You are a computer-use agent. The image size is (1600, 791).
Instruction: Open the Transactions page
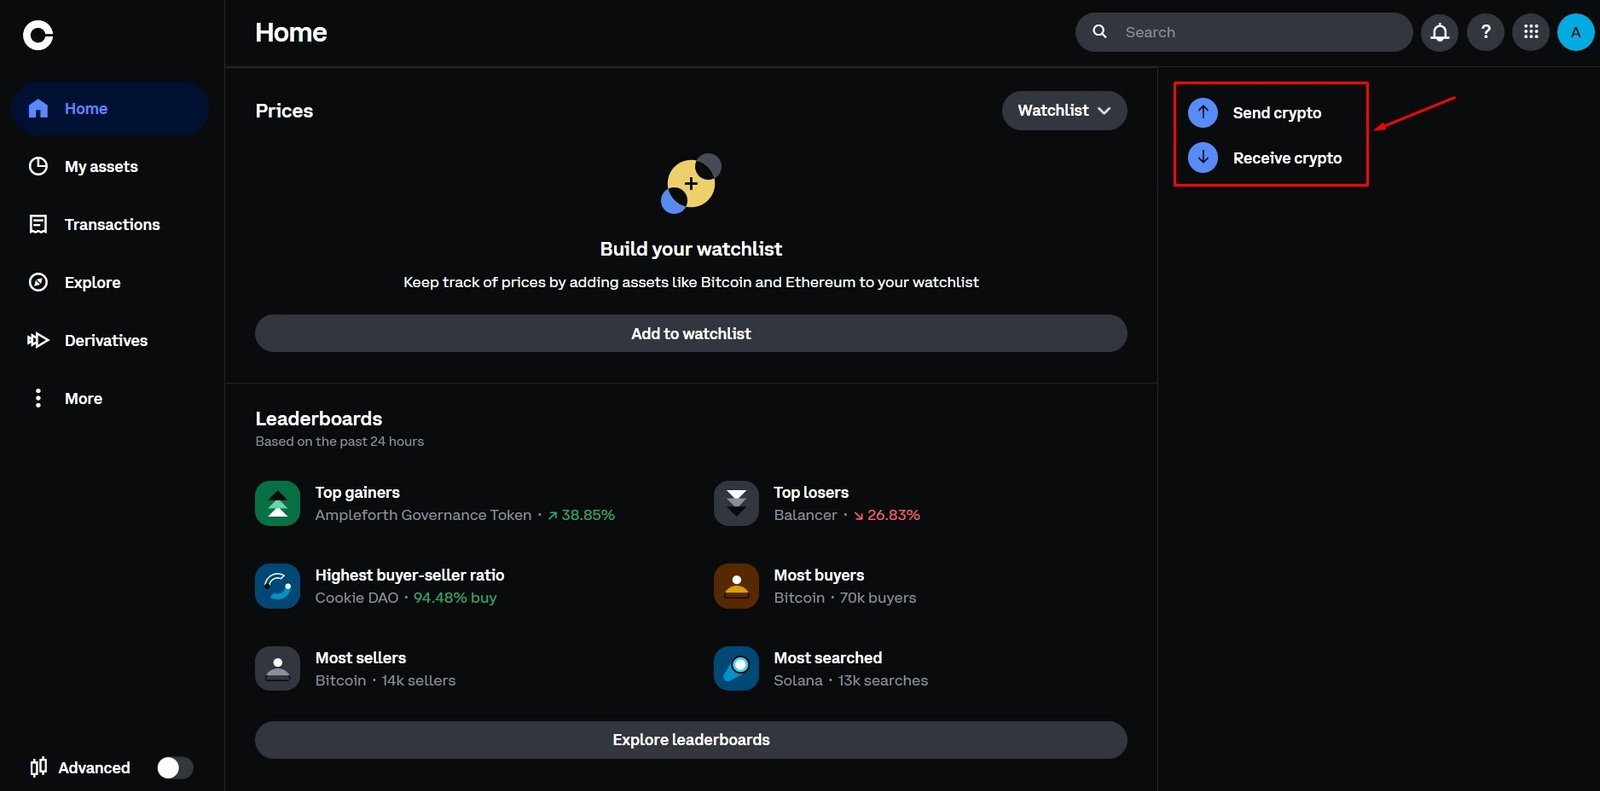click(x=111, y=225)
